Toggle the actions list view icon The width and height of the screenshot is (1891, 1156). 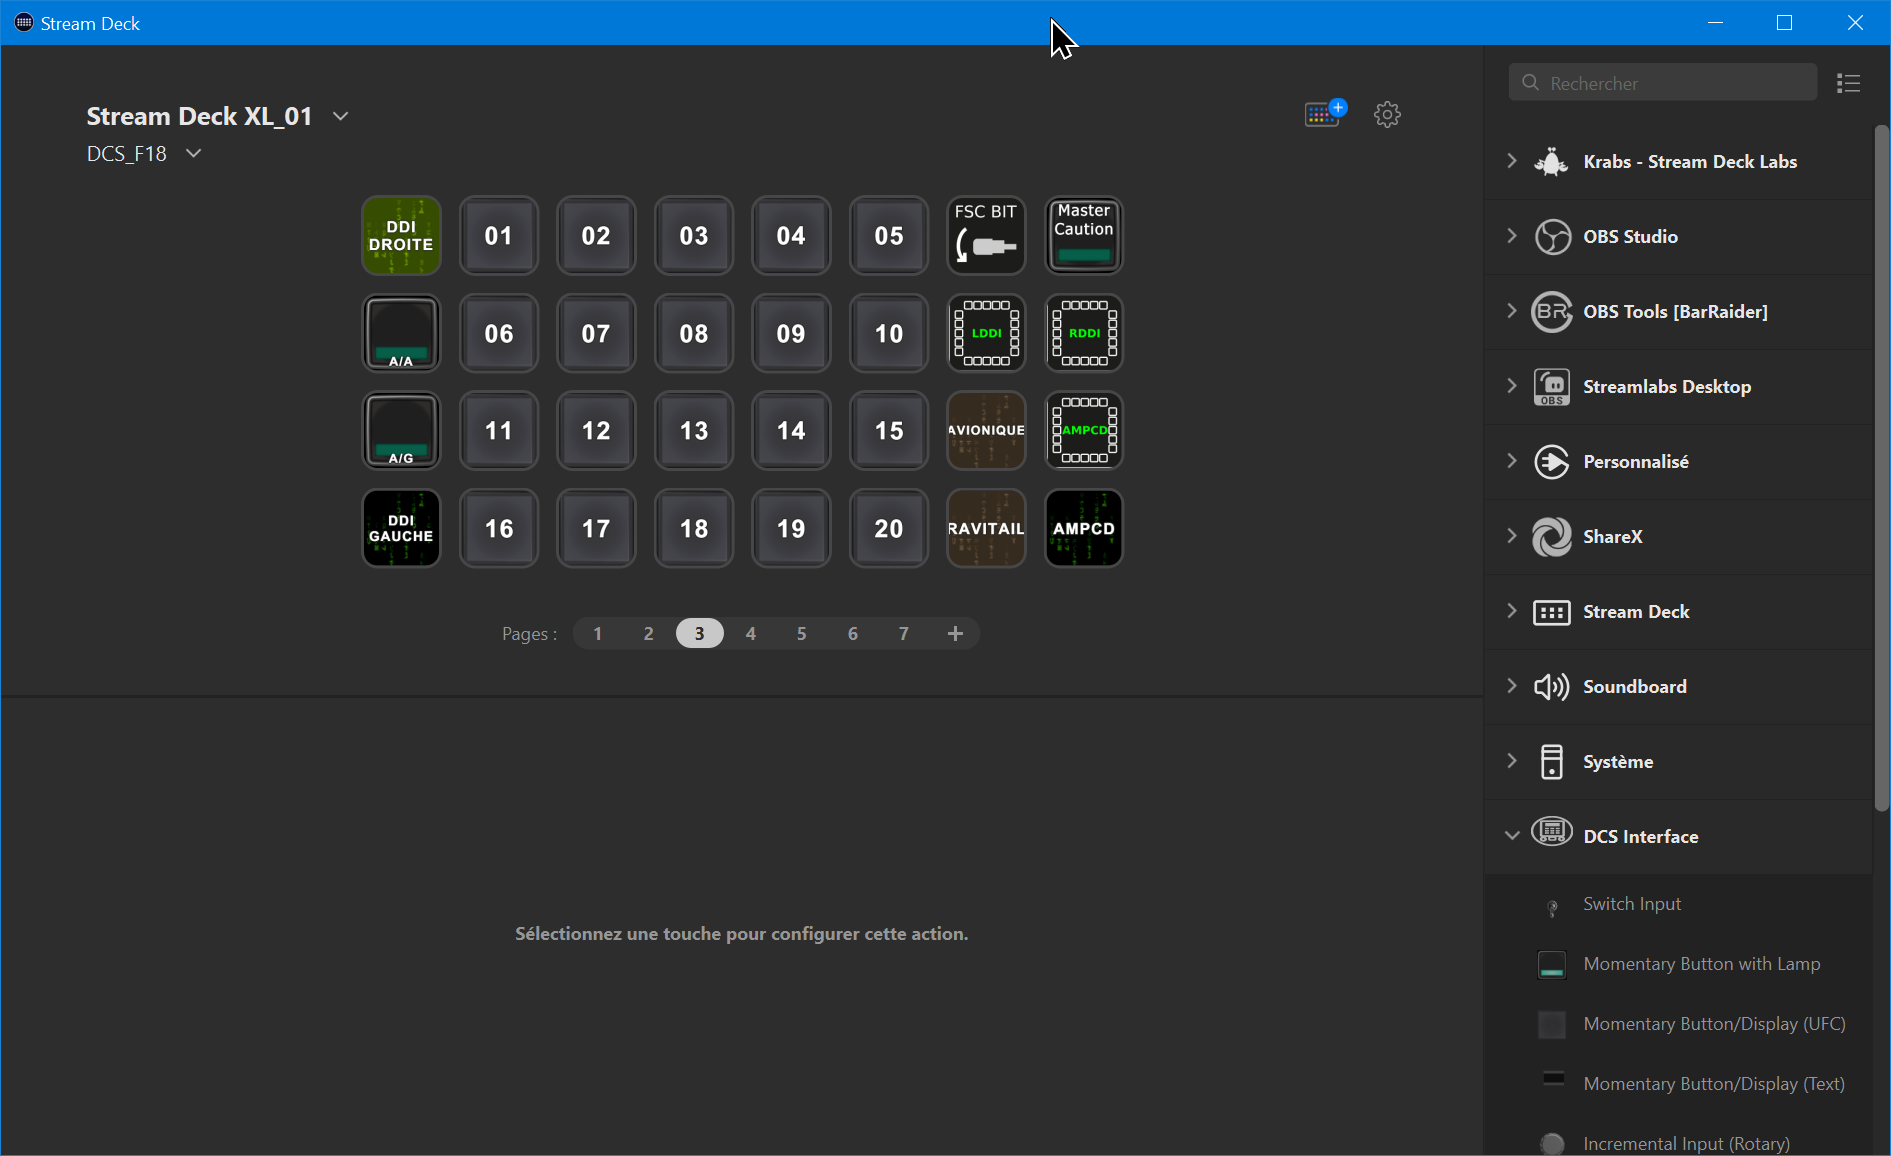[x=1848, y=83]
